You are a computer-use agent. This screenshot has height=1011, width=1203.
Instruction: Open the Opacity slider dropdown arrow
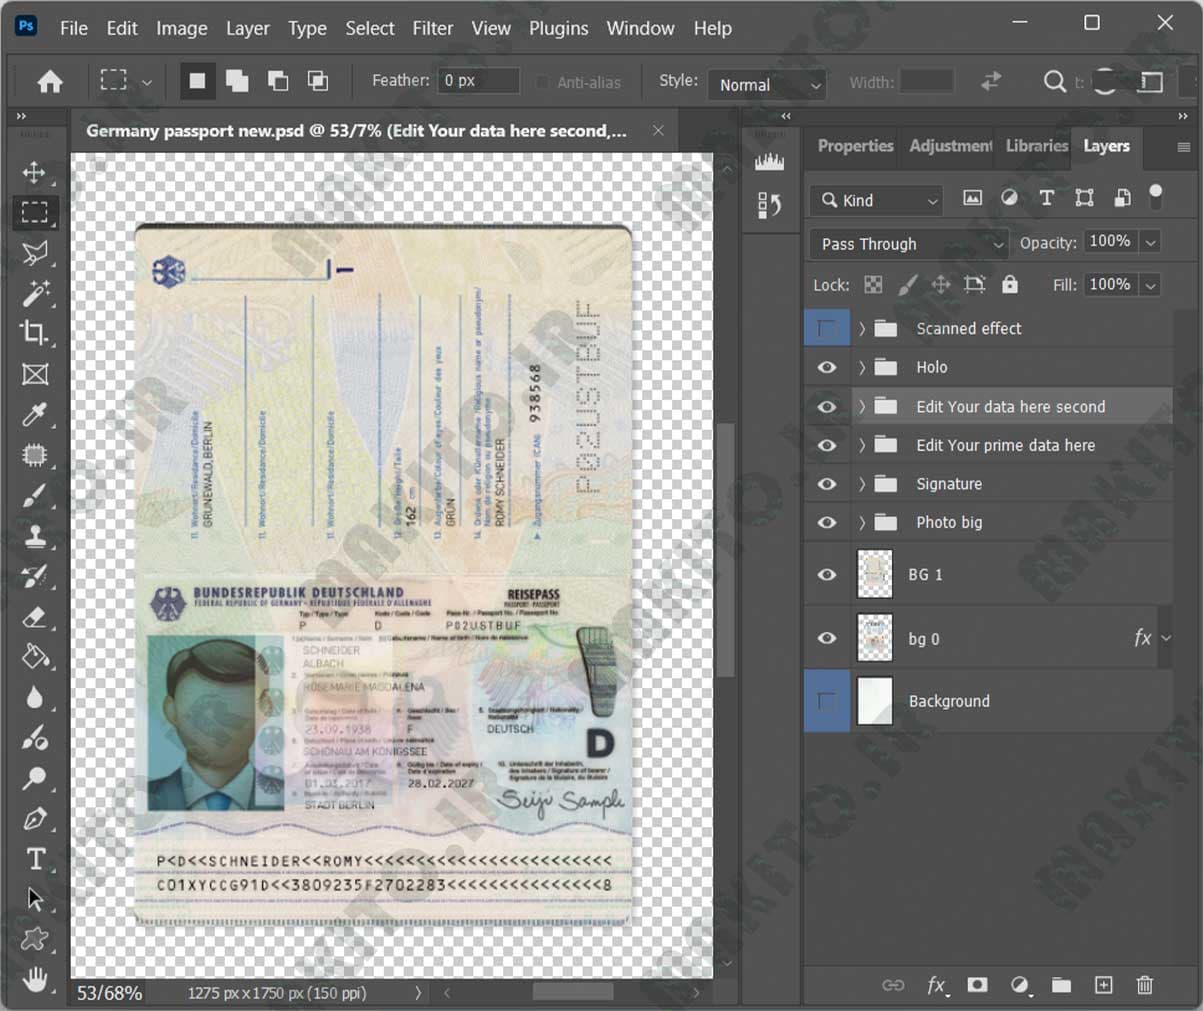click(1151, 242)
